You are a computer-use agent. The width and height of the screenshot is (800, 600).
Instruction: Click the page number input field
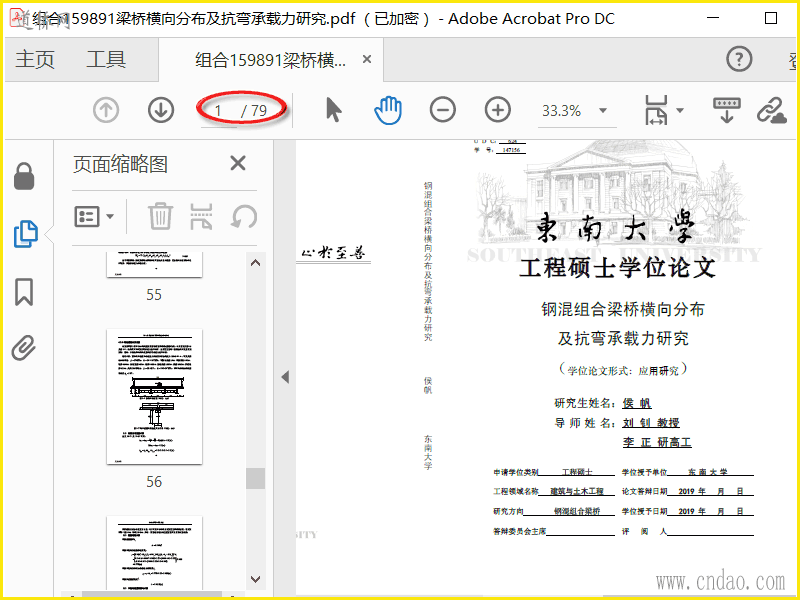tap(218, 111)
